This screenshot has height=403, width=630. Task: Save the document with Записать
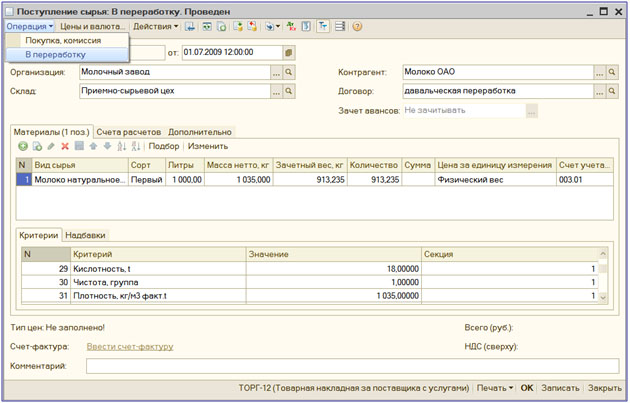[560, 388]
